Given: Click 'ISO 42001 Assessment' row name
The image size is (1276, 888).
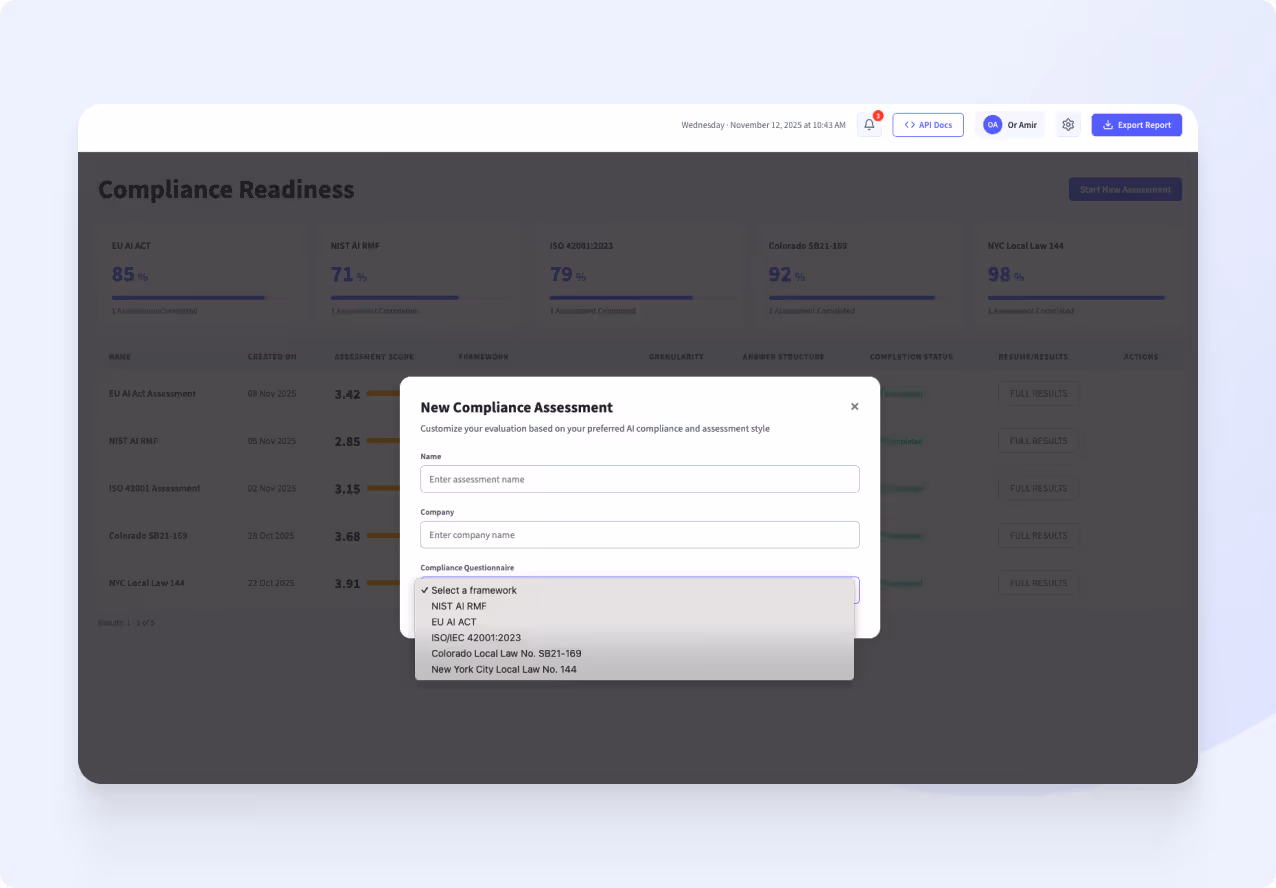Looking at the screenshot, I should [x=155, y=489].
